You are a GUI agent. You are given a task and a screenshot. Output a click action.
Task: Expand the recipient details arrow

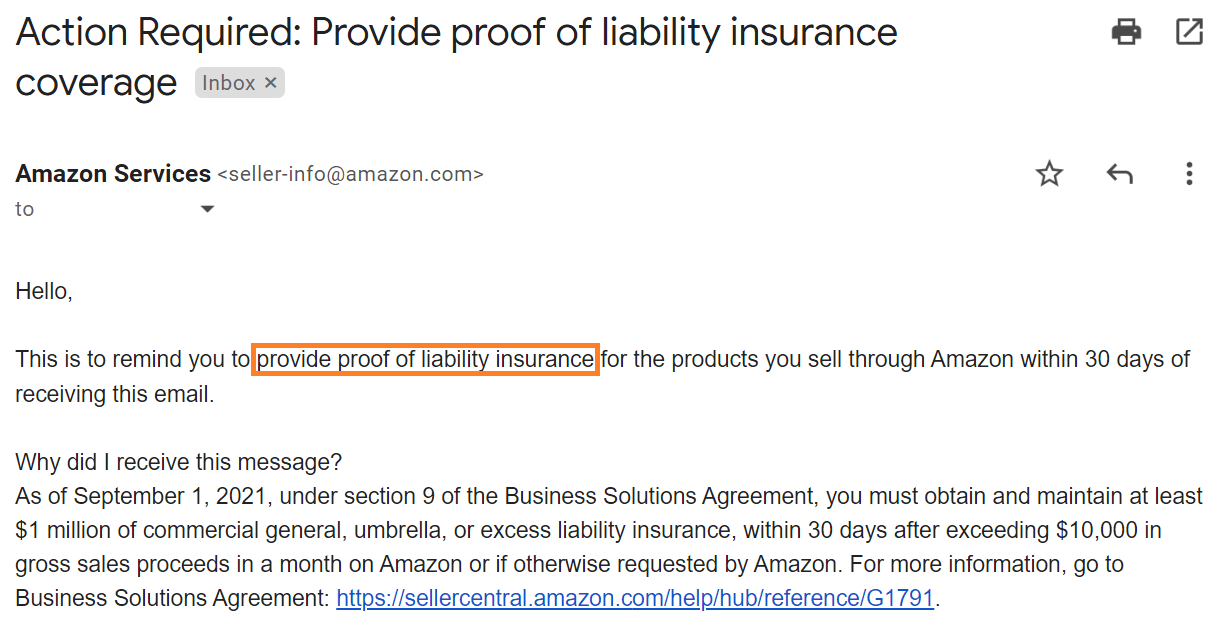(x=207, y=208)
